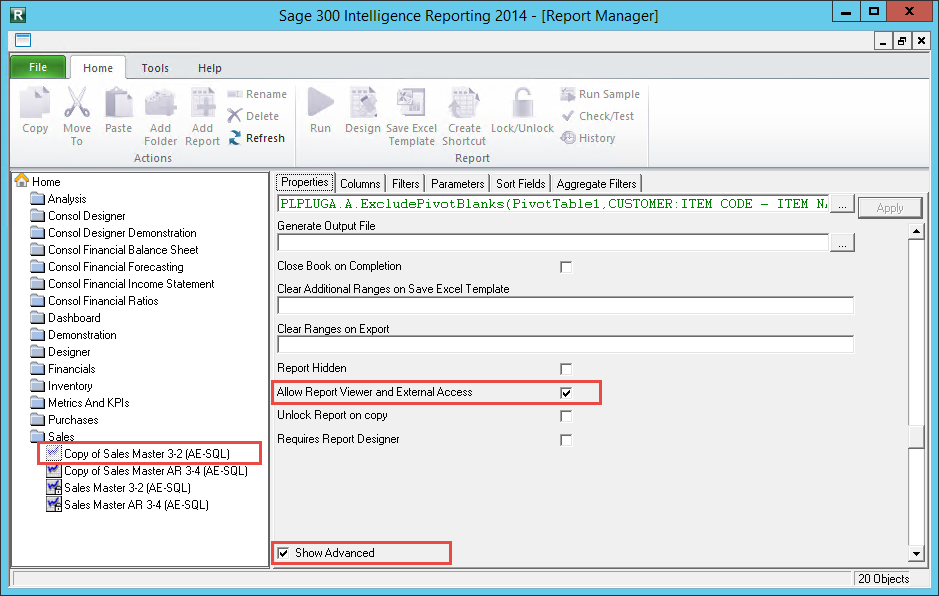Viewport: 939px width, 596px height.
Task: Click the Generate Output File field
Action: (553, 243)
